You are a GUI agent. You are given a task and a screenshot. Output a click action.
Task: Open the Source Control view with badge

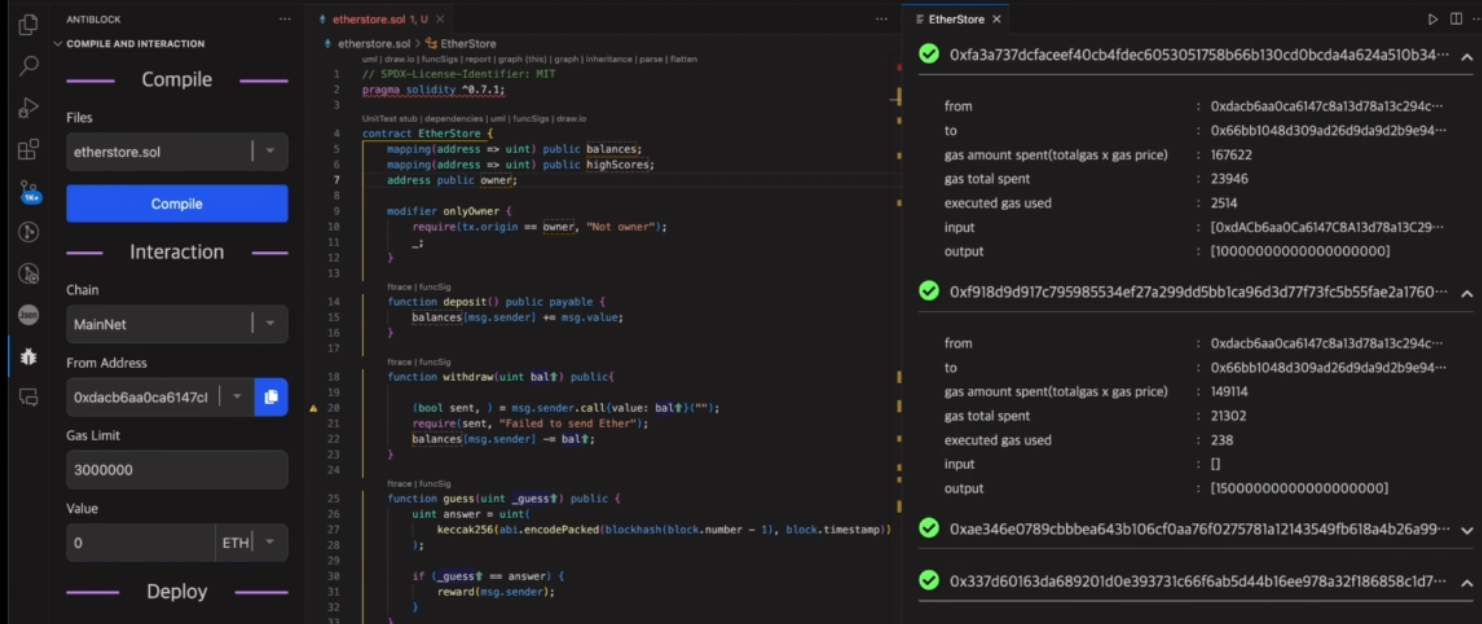point(29,191)
